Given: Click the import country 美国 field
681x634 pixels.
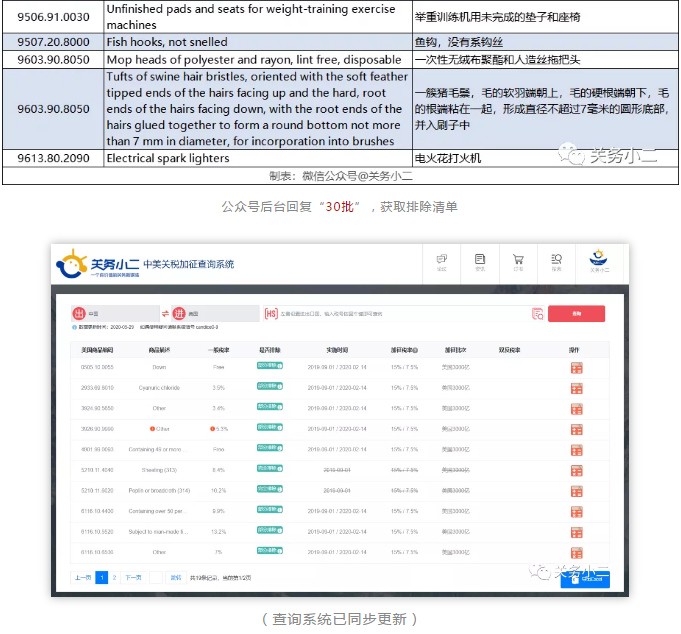Looking at the screenshot, I should click(x=215, y=314).
